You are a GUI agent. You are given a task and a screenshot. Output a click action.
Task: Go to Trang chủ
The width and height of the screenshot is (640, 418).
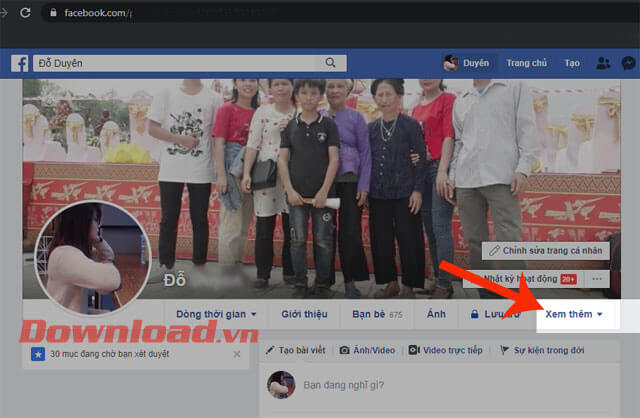(x=527, y=63)
